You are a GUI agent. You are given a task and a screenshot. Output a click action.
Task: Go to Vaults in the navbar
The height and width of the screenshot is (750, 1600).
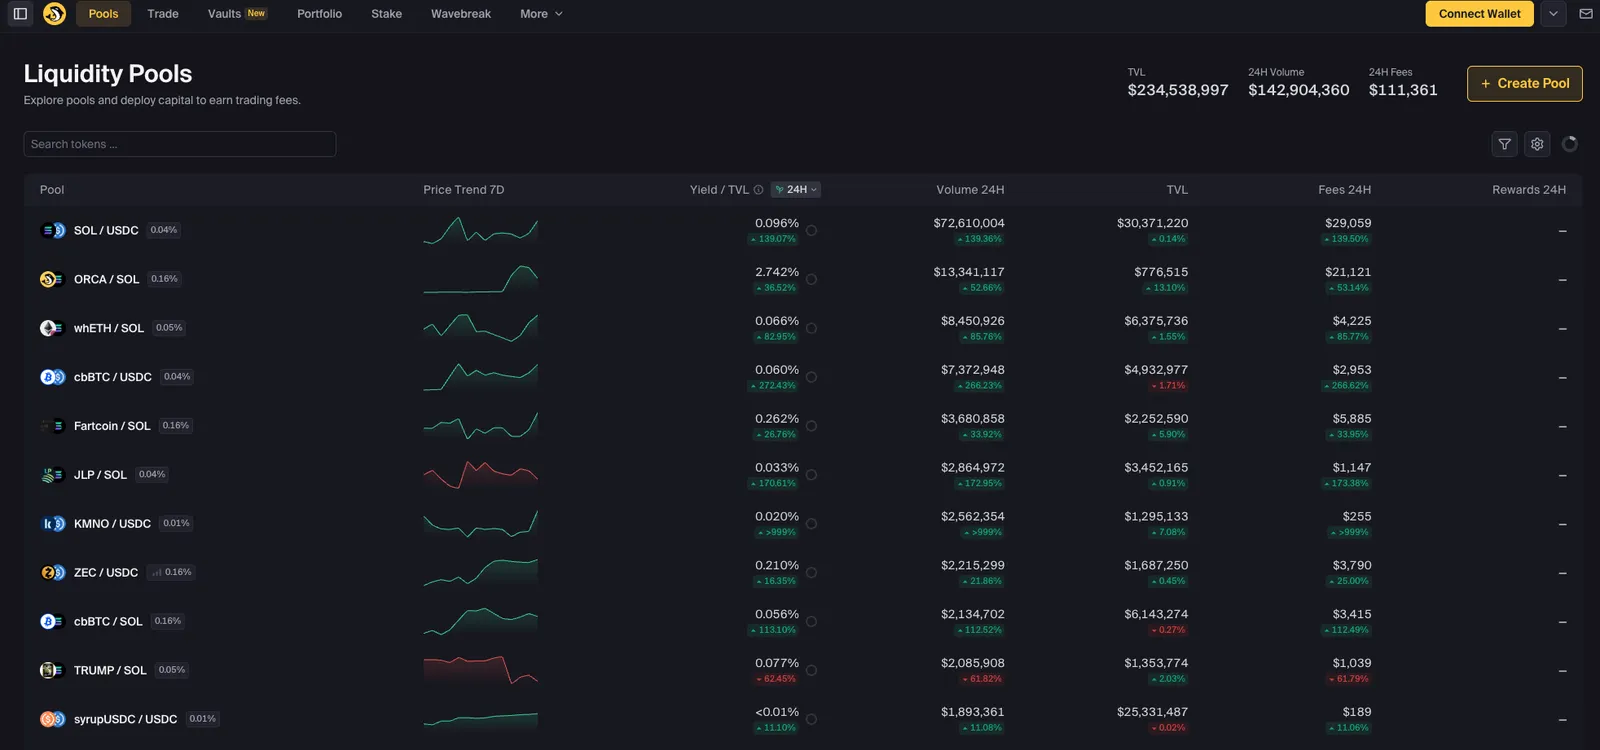click(x=237, y=14)
